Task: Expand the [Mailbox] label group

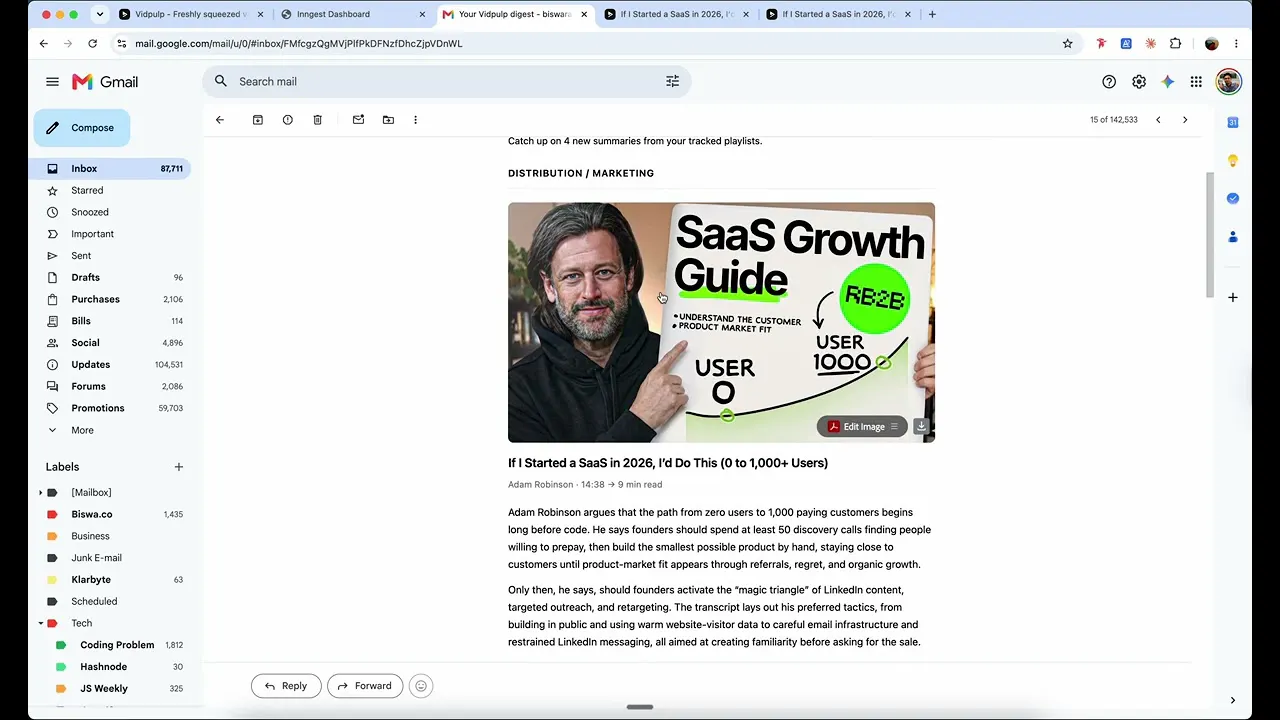Action: (41, 493)
